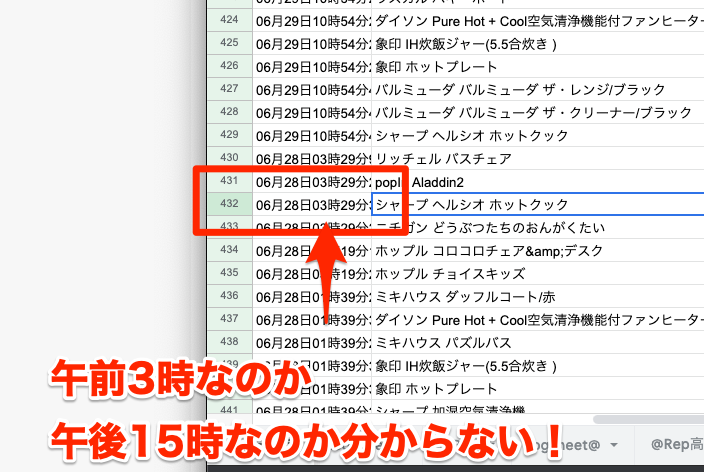
Task: Select row header 432
Action: pyautogui.click(x=229, y=204)
